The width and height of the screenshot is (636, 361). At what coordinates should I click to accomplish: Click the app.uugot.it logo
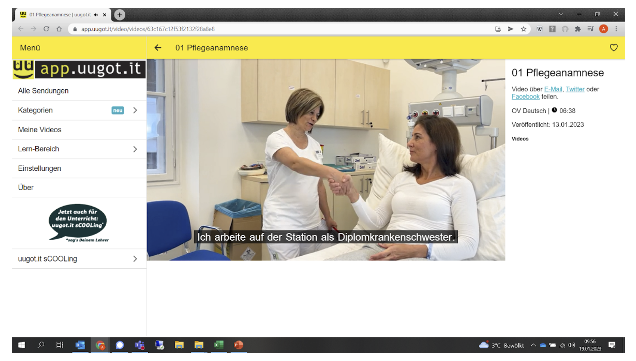79,69
